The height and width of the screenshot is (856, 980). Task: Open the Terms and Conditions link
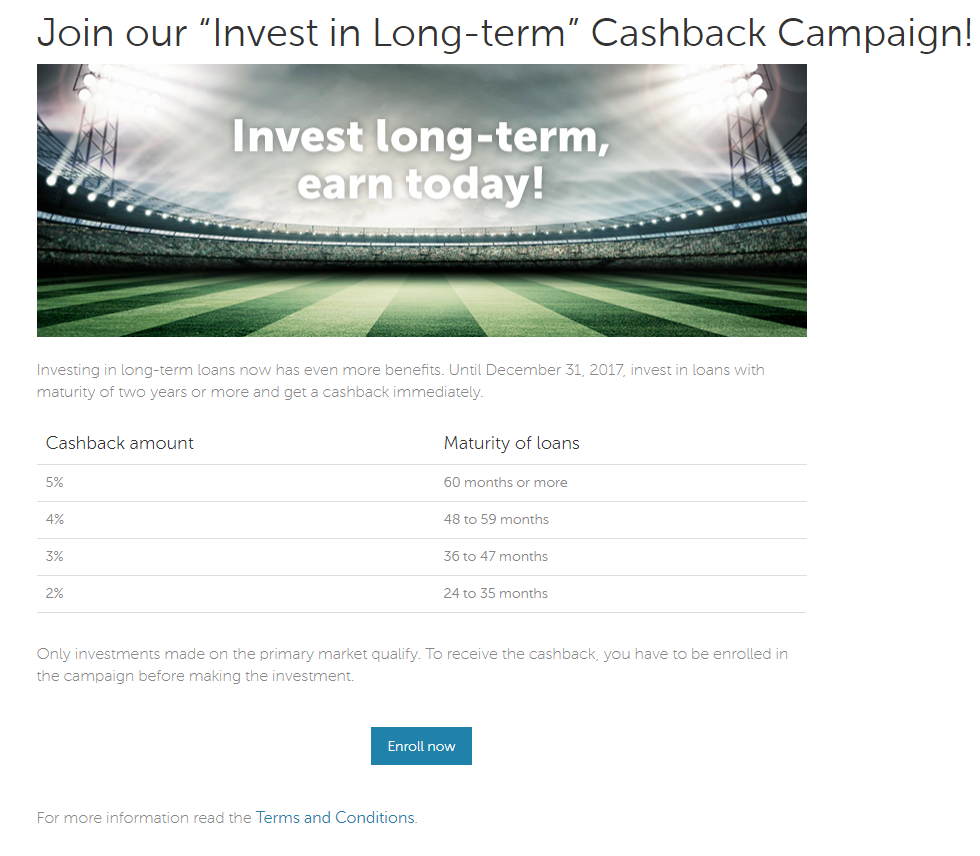click(x=335, y=817)
